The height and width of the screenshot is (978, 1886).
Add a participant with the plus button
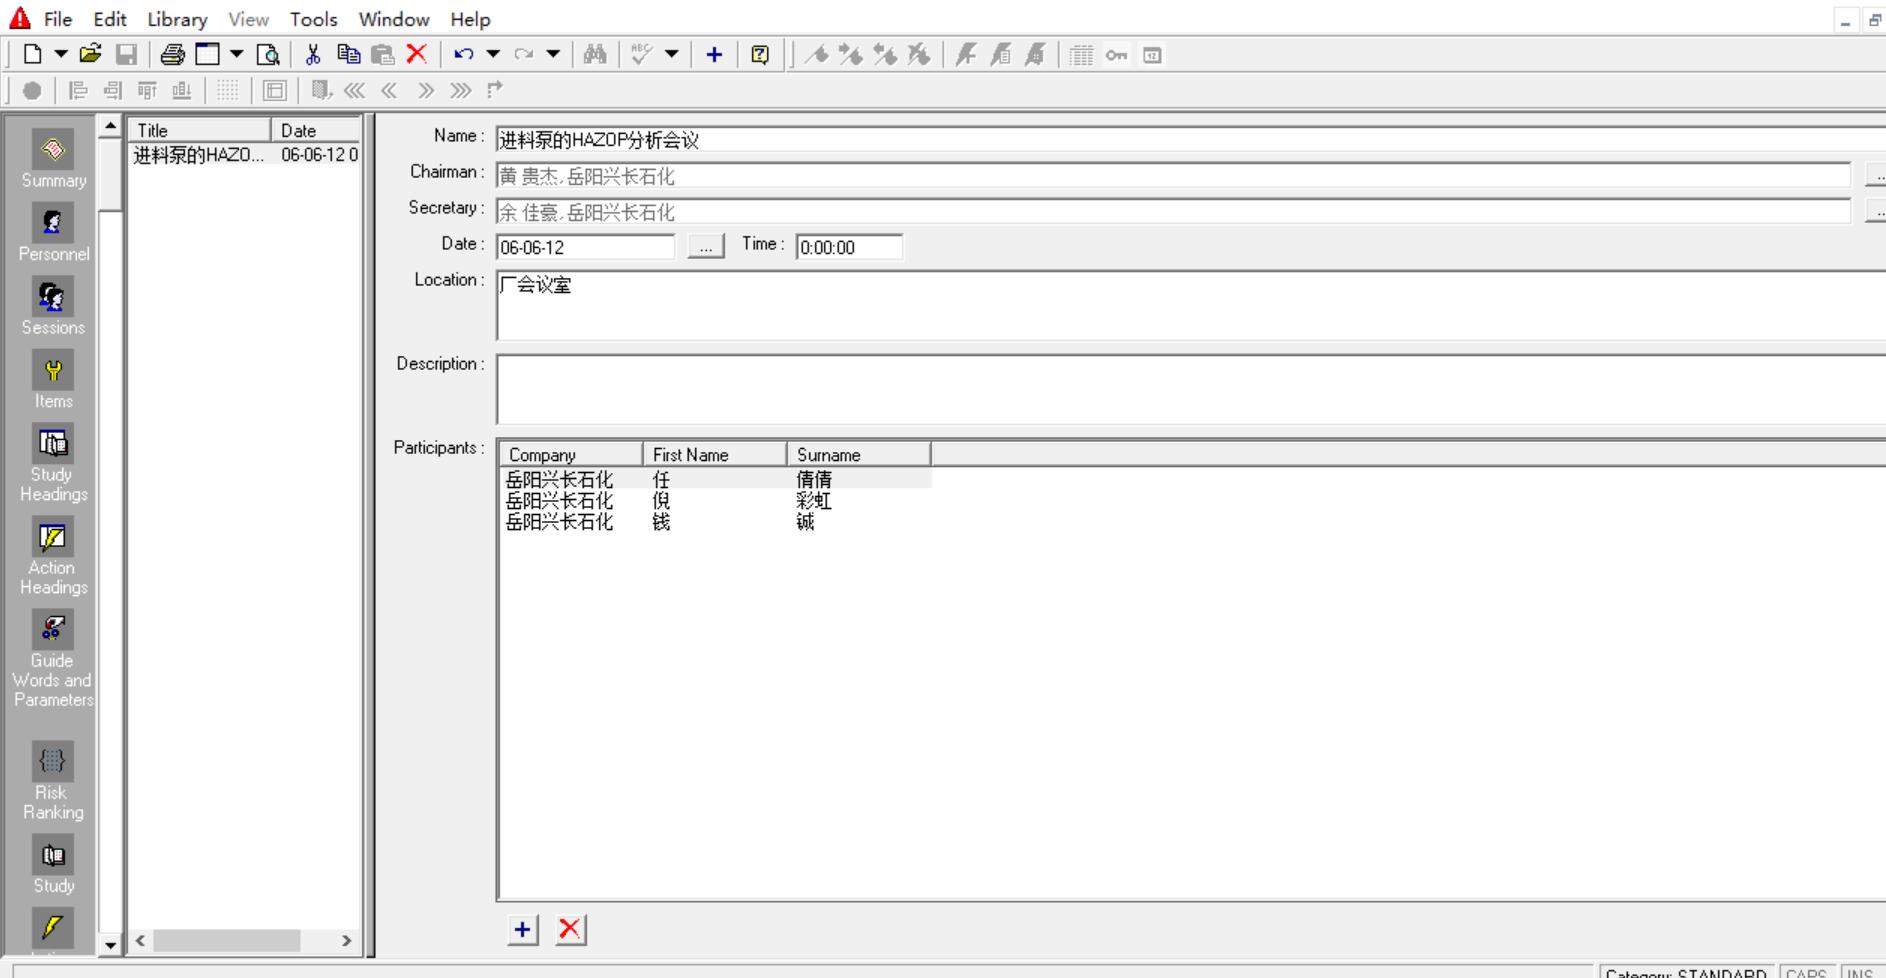pyautogui.click(x=522, y=930)
